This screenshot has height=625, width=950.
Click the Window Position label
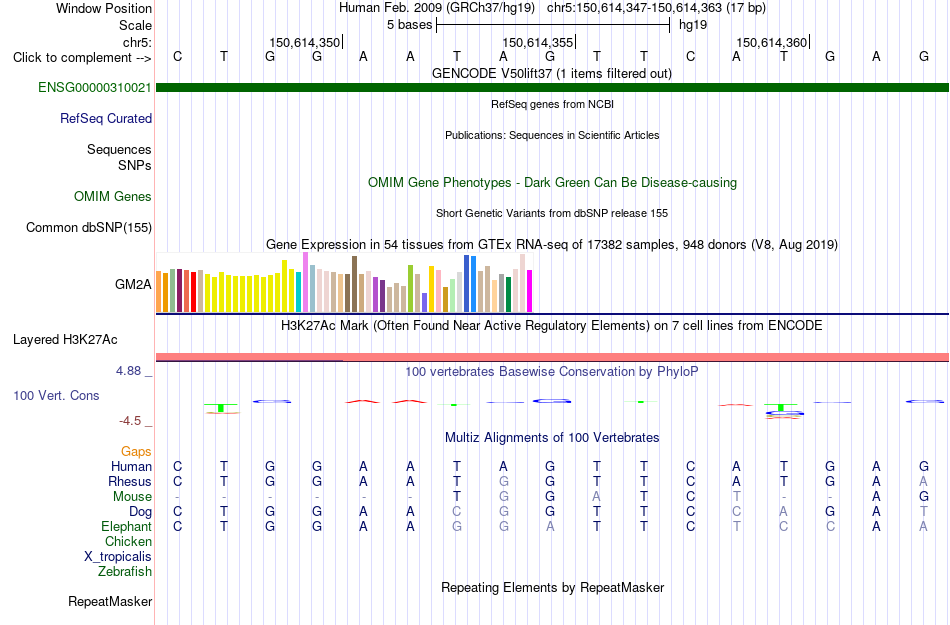coord(104,8)
